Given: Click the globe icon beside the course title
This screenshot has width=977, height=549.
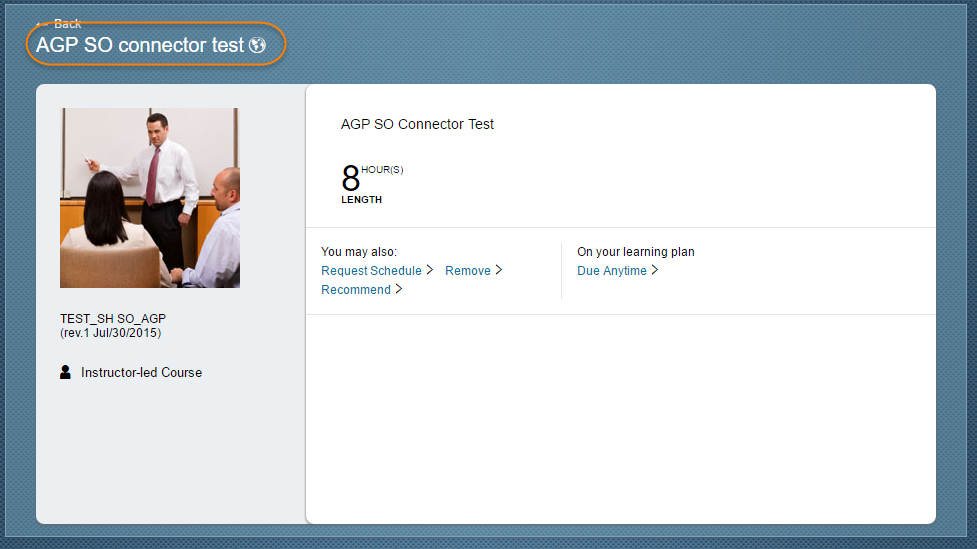Looking at the screenshot, I should 257,45.
